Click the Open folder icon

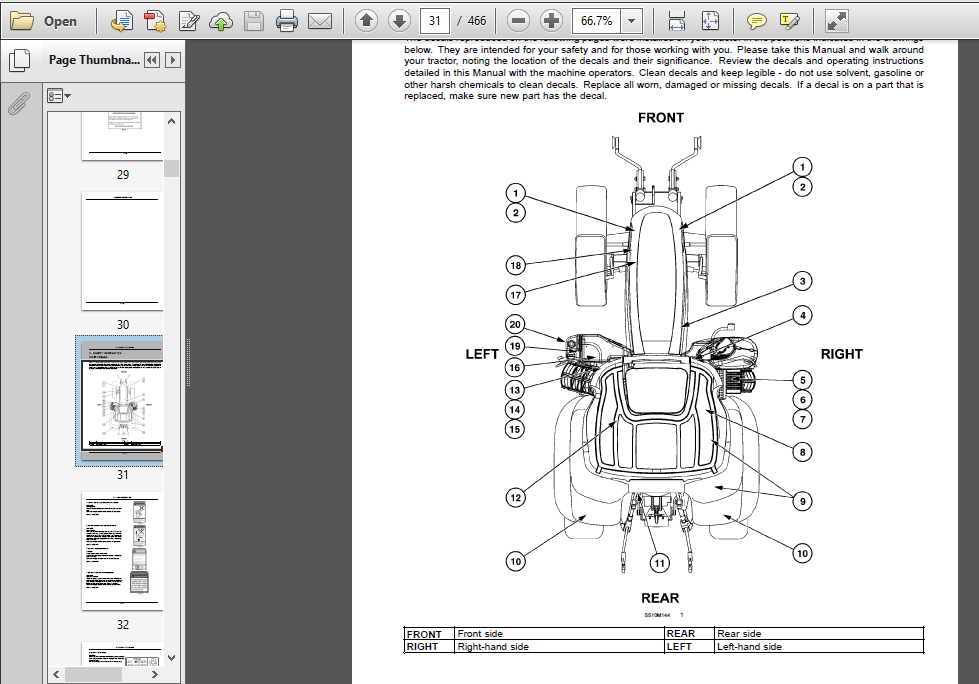point(22,21)
